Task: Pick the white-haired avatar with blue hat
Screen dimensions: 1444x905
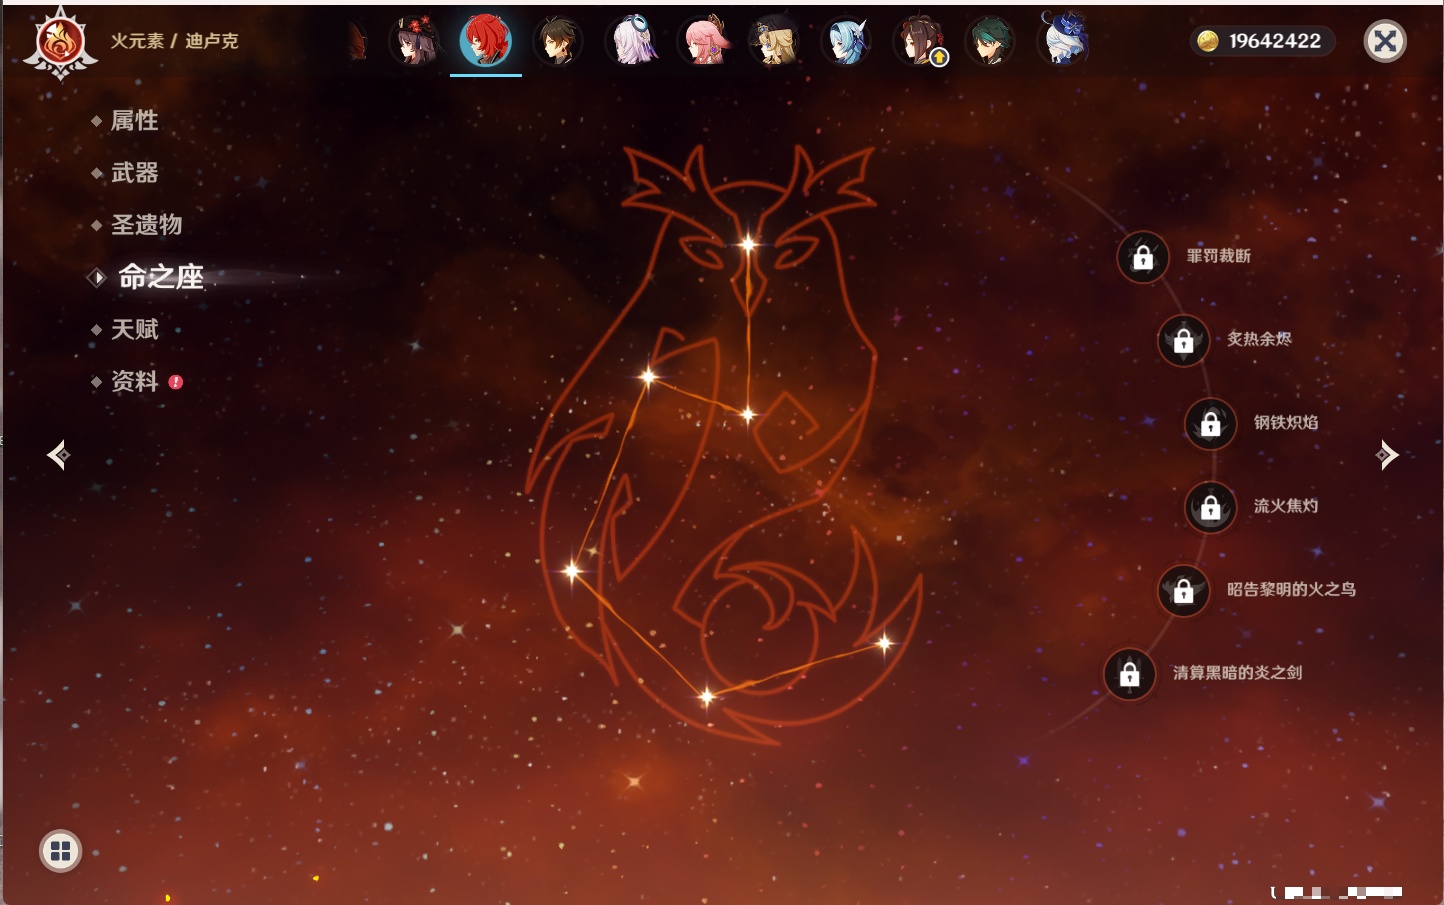Action: pos(1064,41)
